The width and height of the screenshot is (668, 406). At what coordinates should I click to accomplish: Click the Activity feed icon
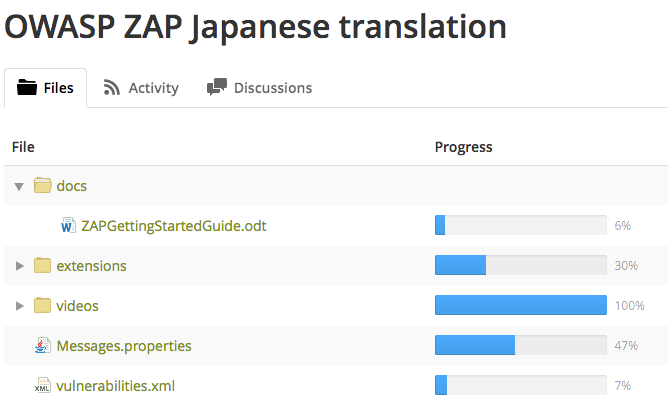click(x=113, y=88)
